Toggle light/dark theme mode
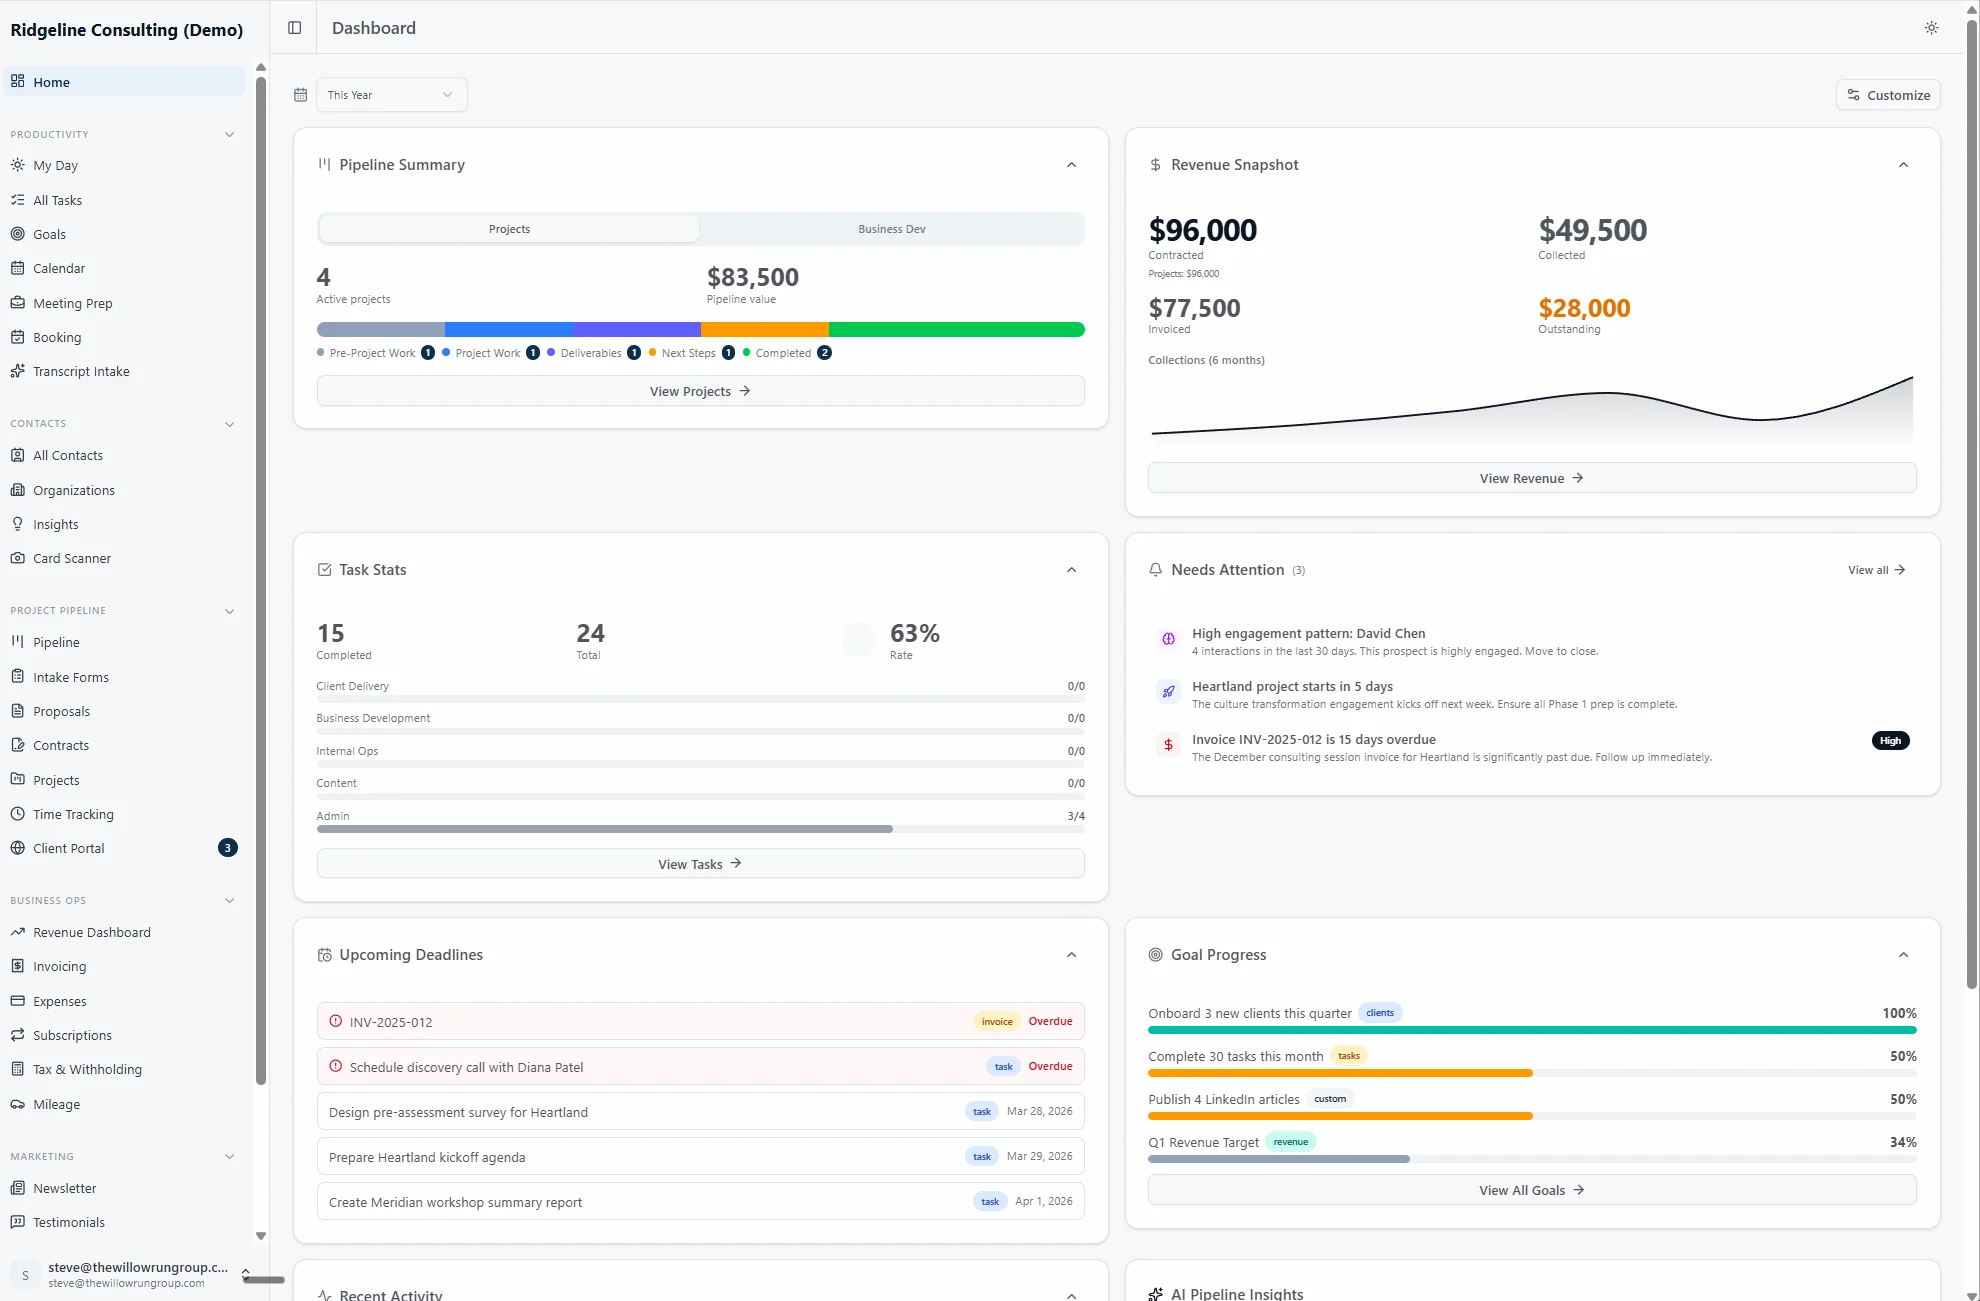1980x1301 pixels. coord(1931,28)
